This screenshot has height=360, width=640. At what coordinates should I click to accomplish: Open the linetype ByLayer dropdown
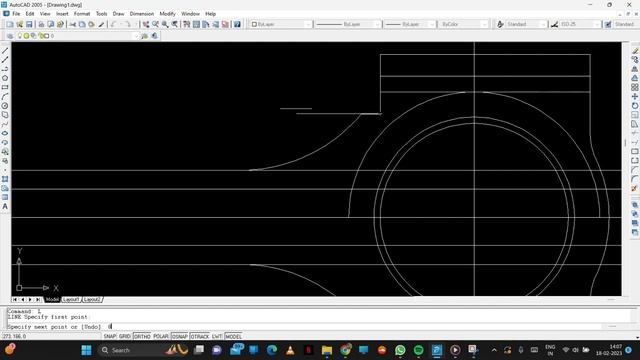coord(348,24)
